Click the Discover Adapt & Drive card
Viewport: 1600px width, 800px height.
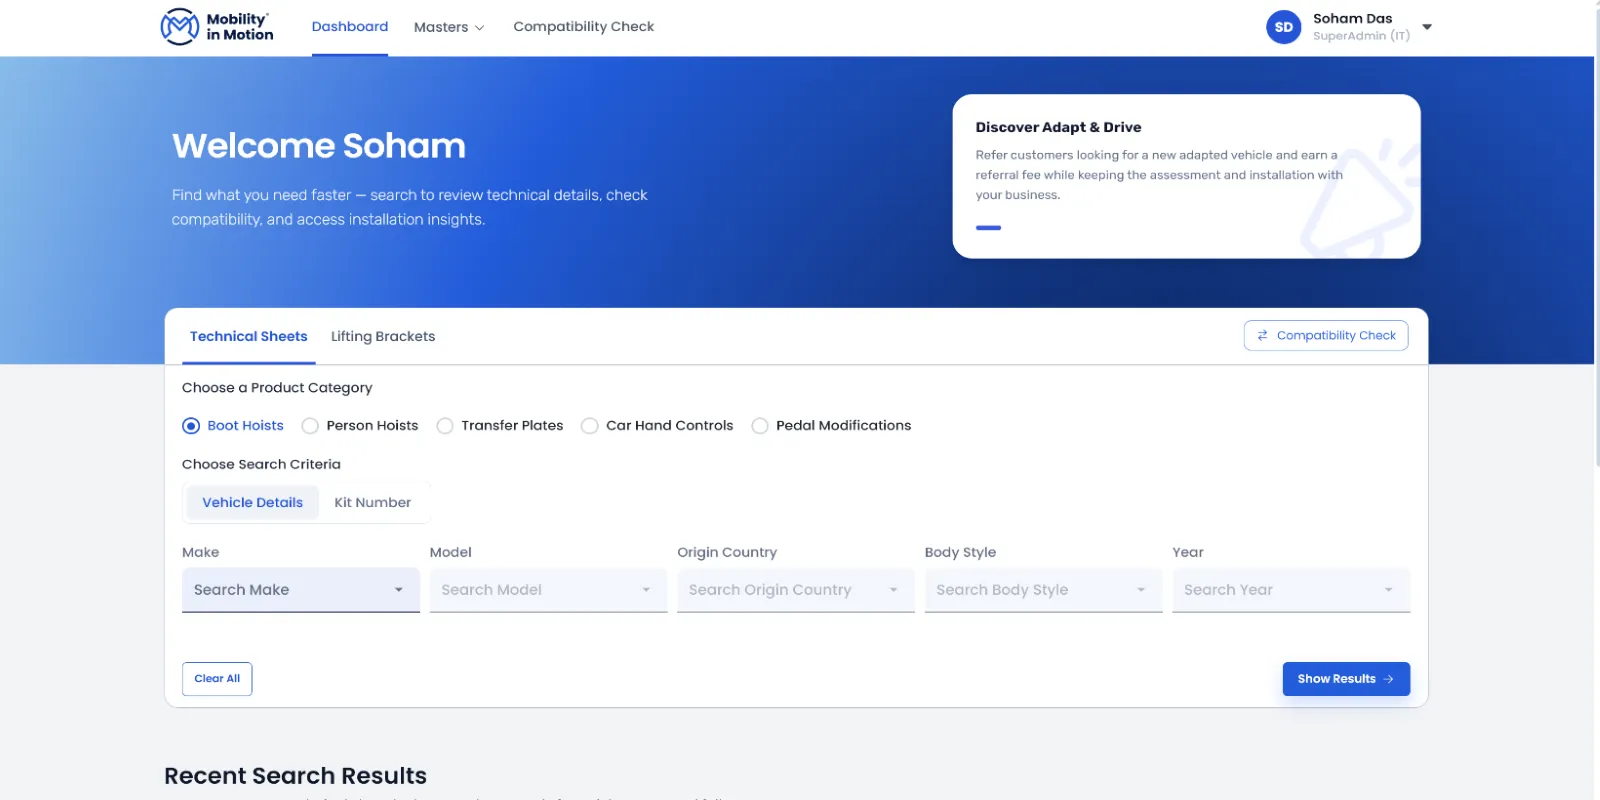click(x=1186, y=177)
